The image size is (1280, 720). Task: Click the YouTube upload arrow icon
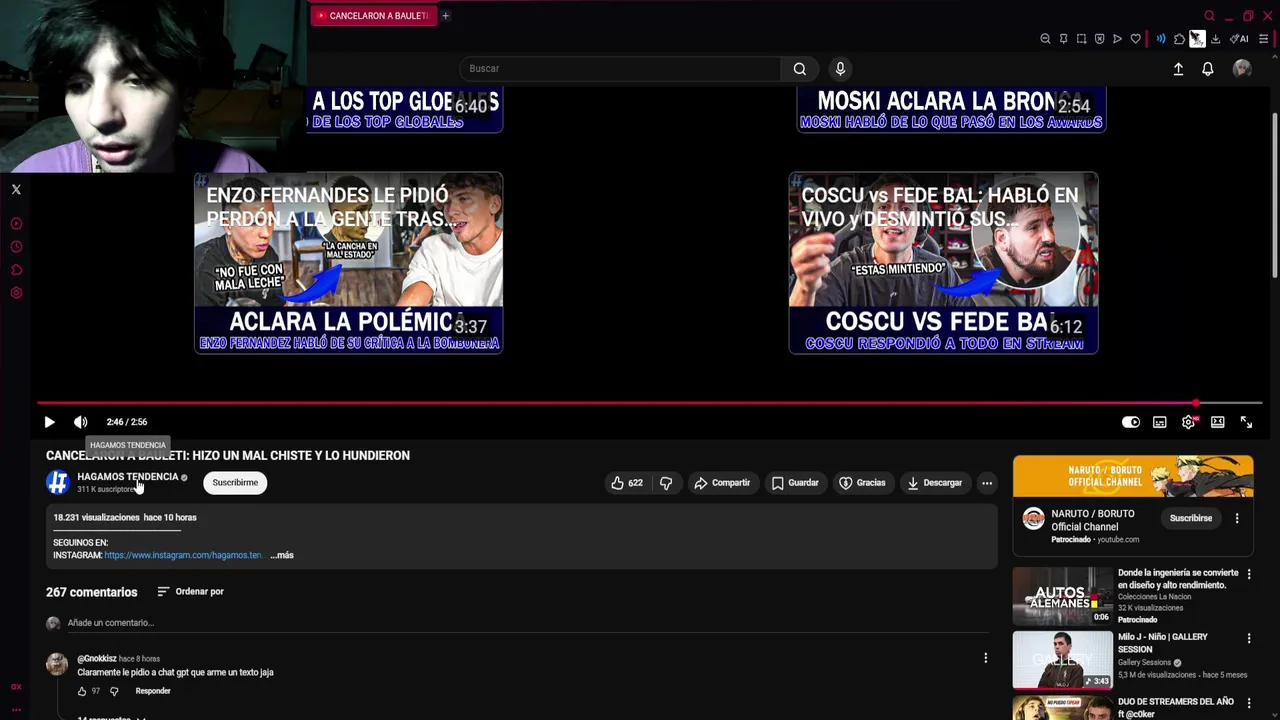point(1178,69)
